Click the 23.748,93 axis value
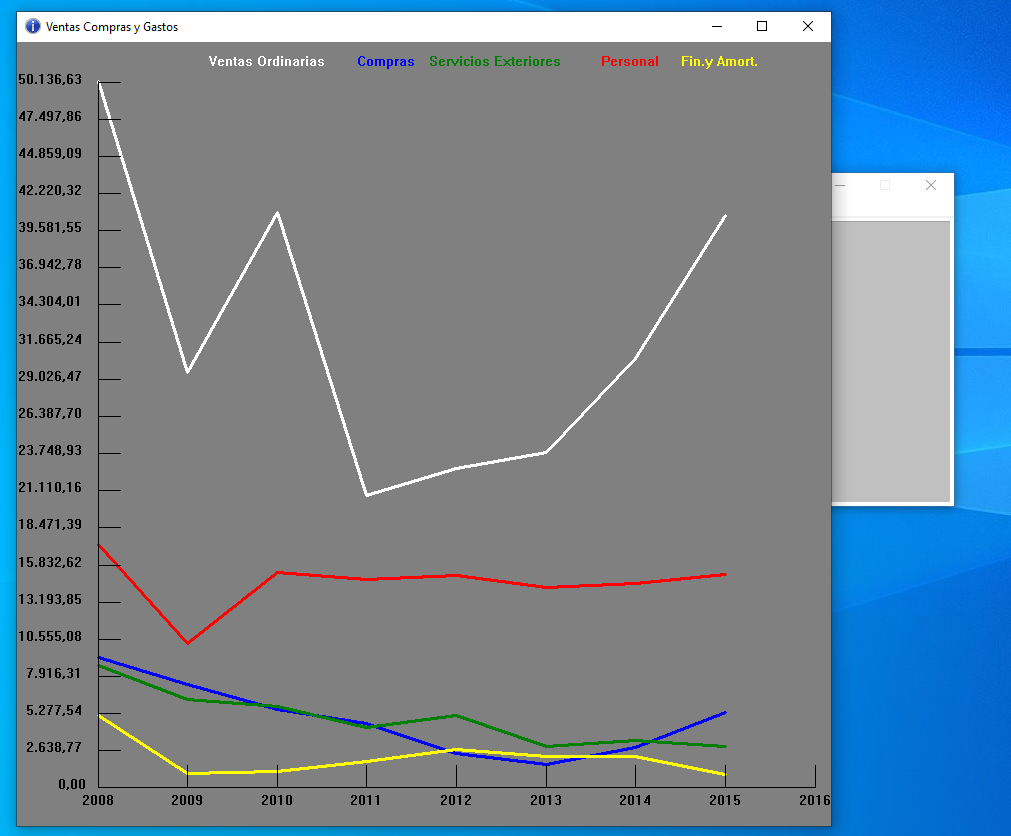 [50, 451]
